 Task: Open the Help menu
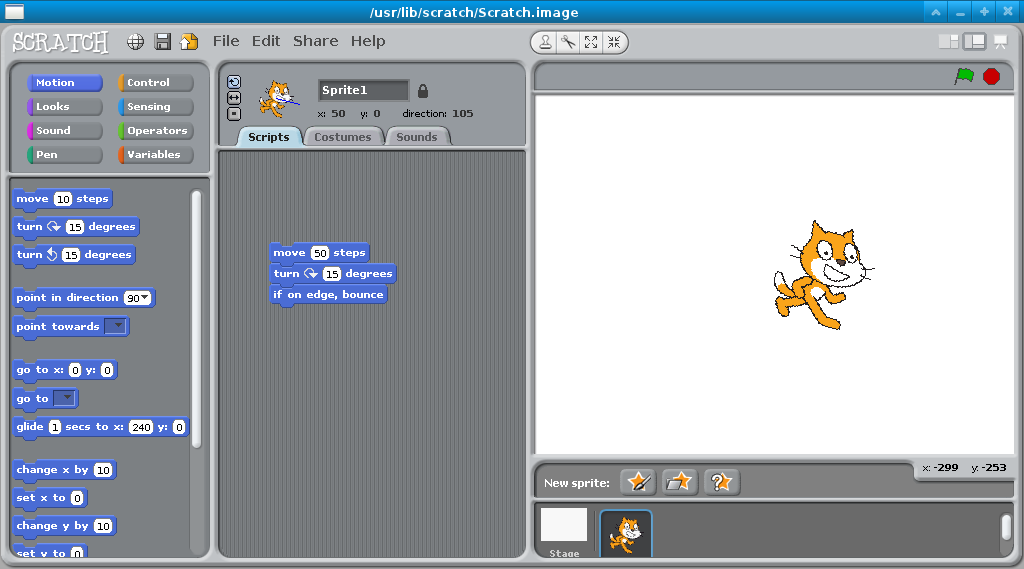(368, 41)
